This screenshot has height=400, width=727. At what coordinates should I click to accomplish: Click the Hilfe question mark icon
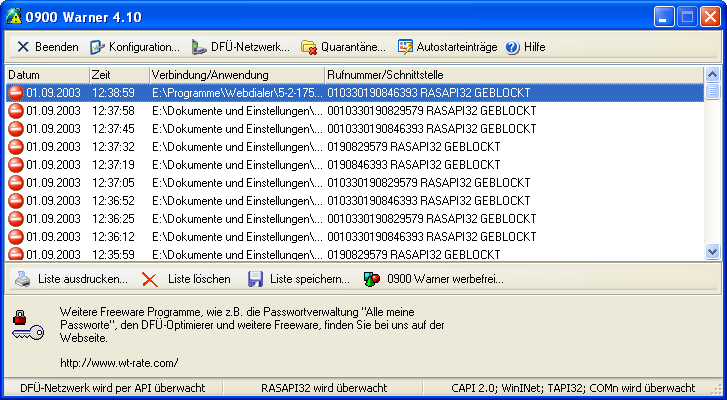pyautogui.click(x=512, y=47)
